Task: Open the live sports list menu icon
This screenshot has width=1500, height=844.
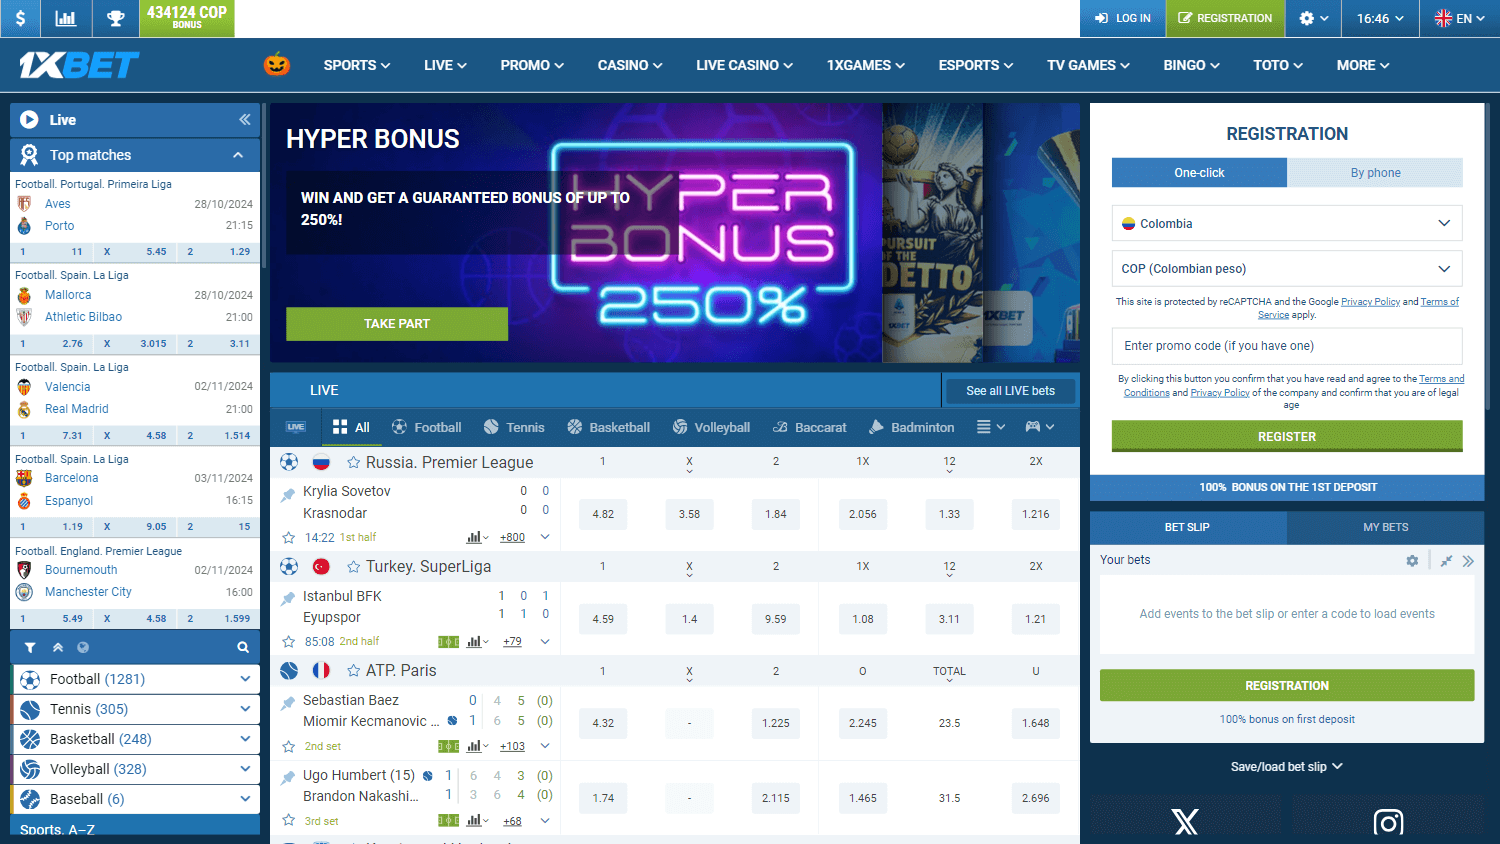Action: pos(990,427)
